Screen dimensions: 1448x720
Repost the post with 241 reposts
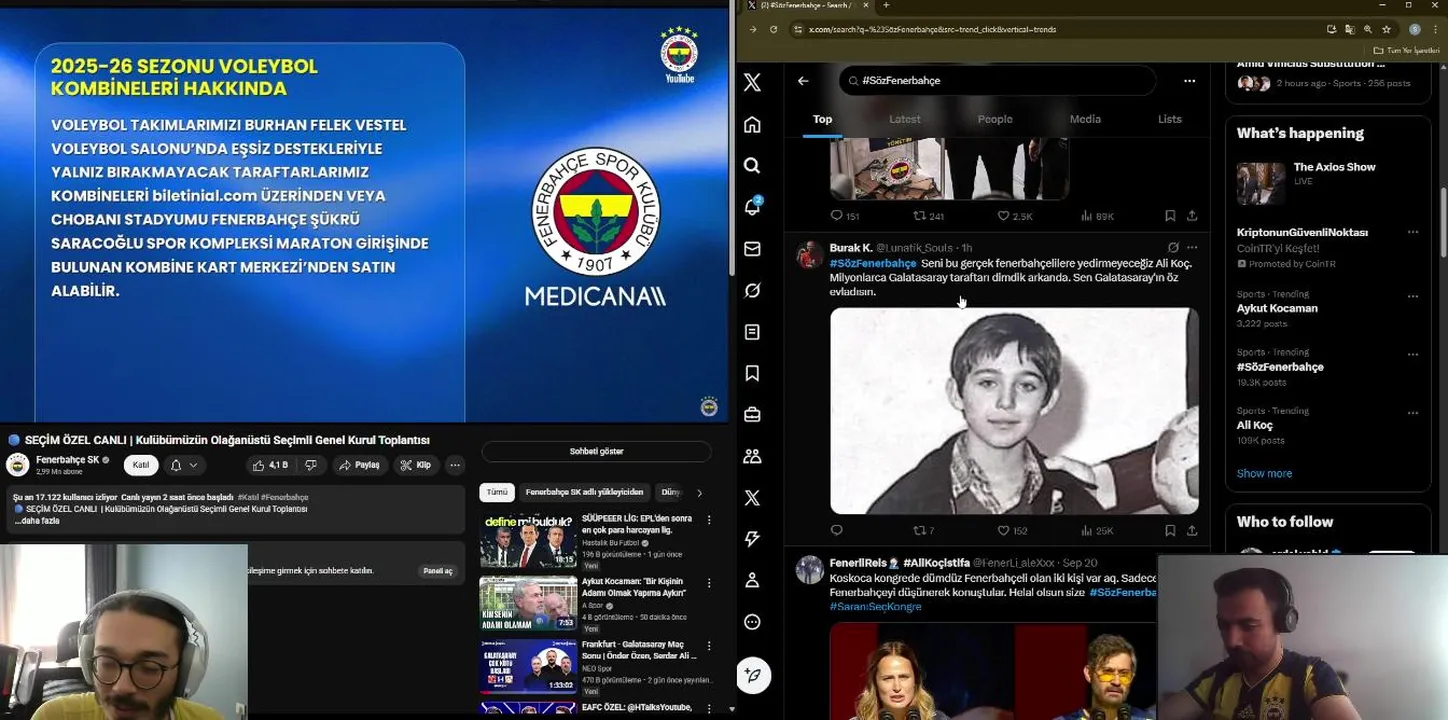pos(929,216)
